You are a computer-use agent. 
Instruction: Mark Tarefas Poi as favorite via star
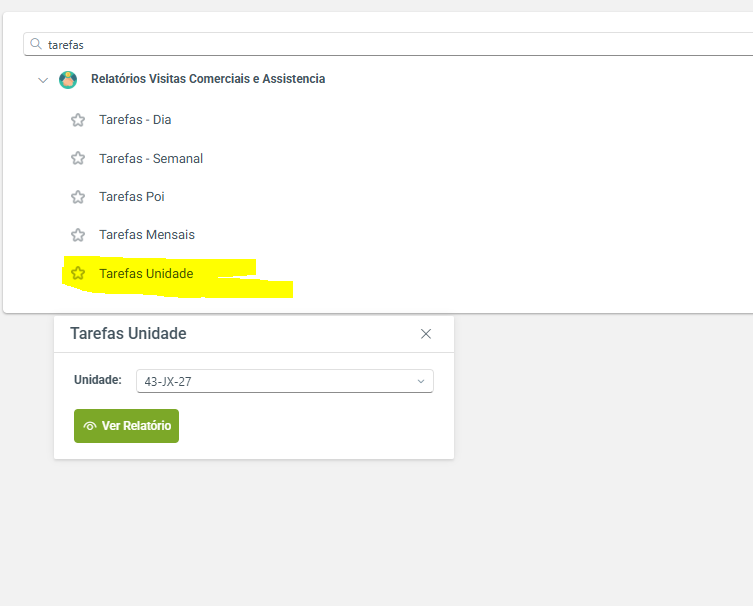[x=78, y=197]
